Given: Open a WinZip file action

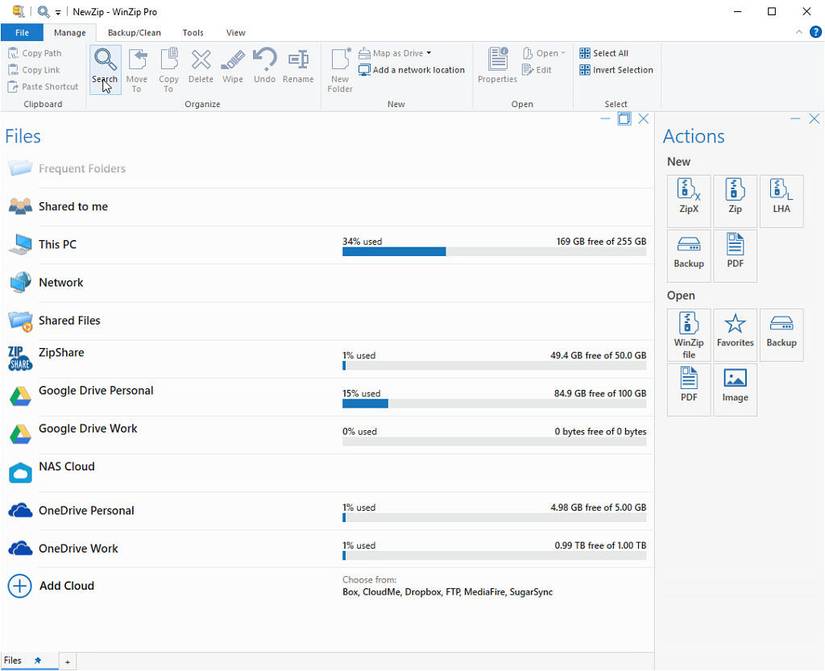Looking at the screenshot, I should [689, 335].
